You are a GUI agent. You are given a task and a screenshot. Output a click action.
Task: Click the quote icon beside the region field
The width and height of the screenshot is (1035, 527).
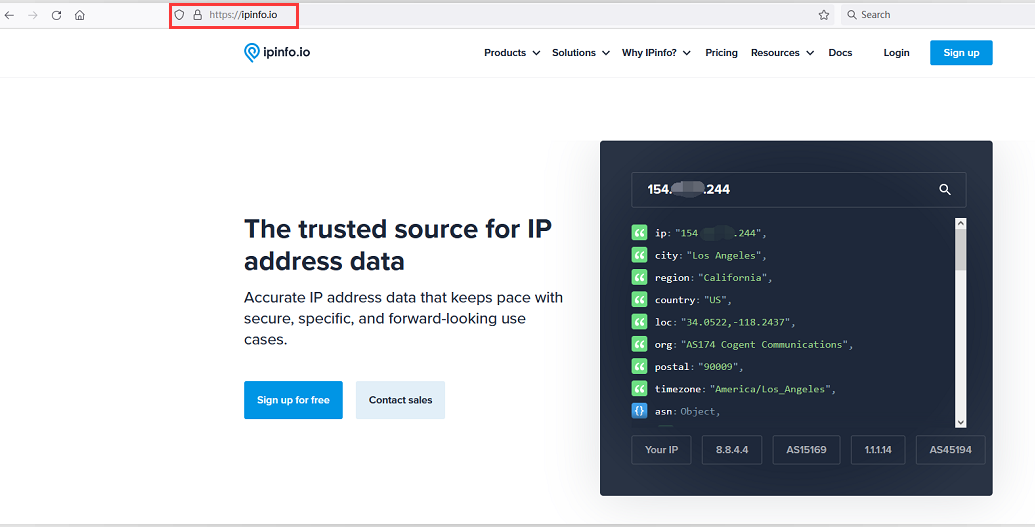click(x=639, y=277)
